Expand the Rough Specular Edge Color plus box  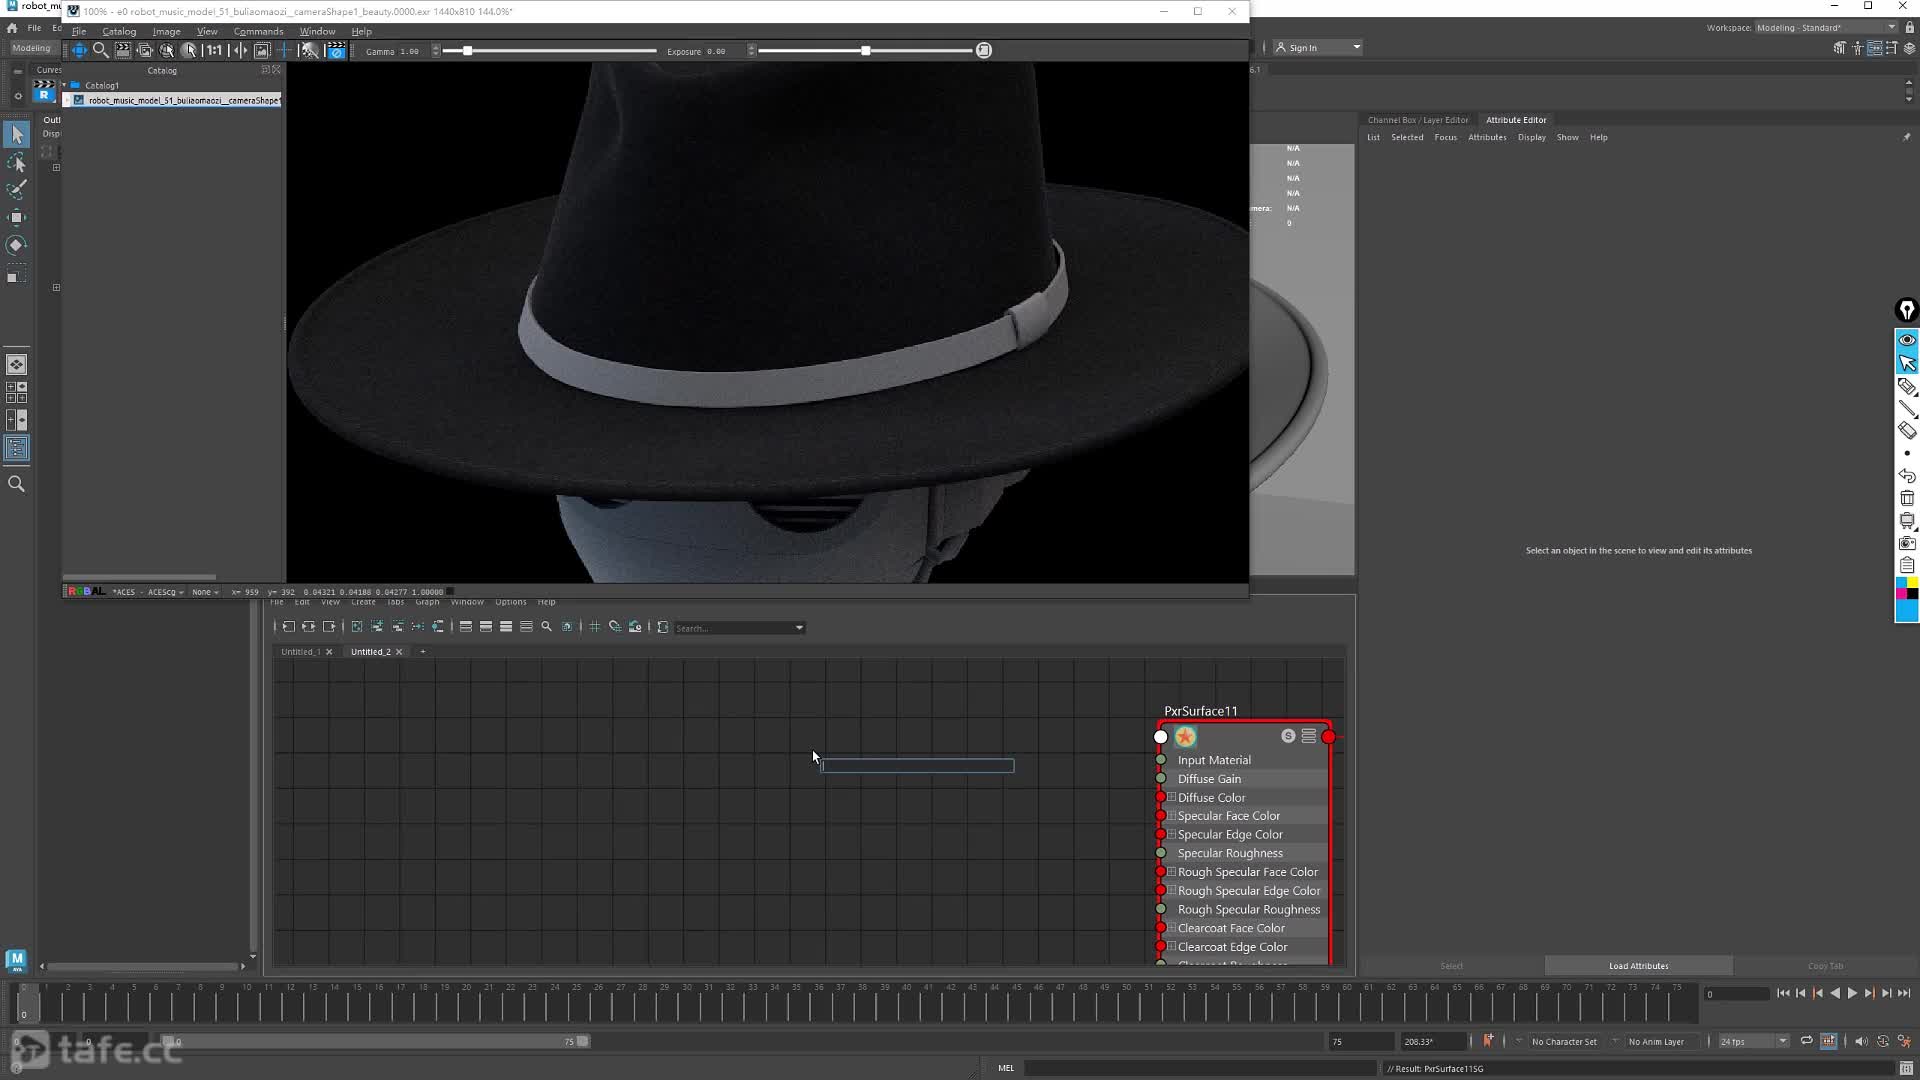tap(1172, 890)
